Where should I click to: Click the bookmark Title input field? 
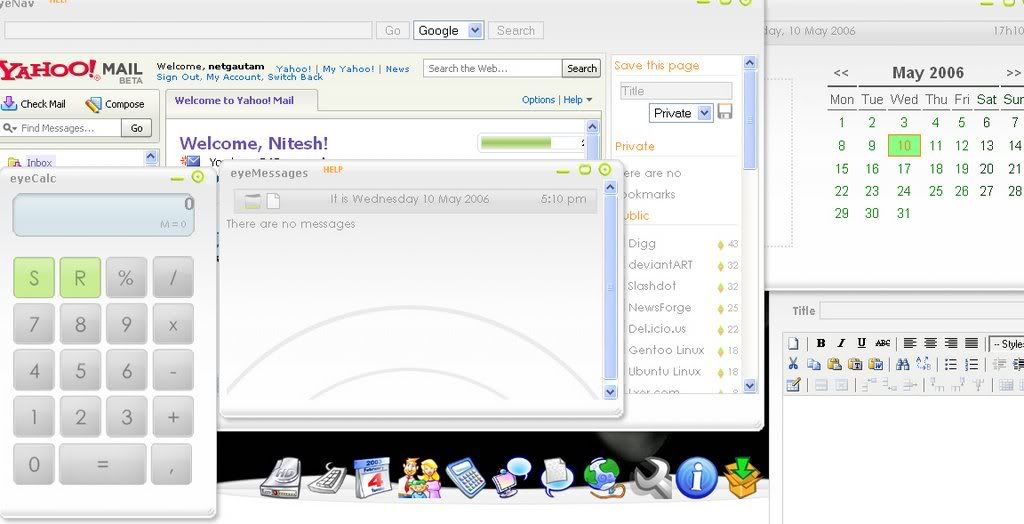tap(676, 91)
